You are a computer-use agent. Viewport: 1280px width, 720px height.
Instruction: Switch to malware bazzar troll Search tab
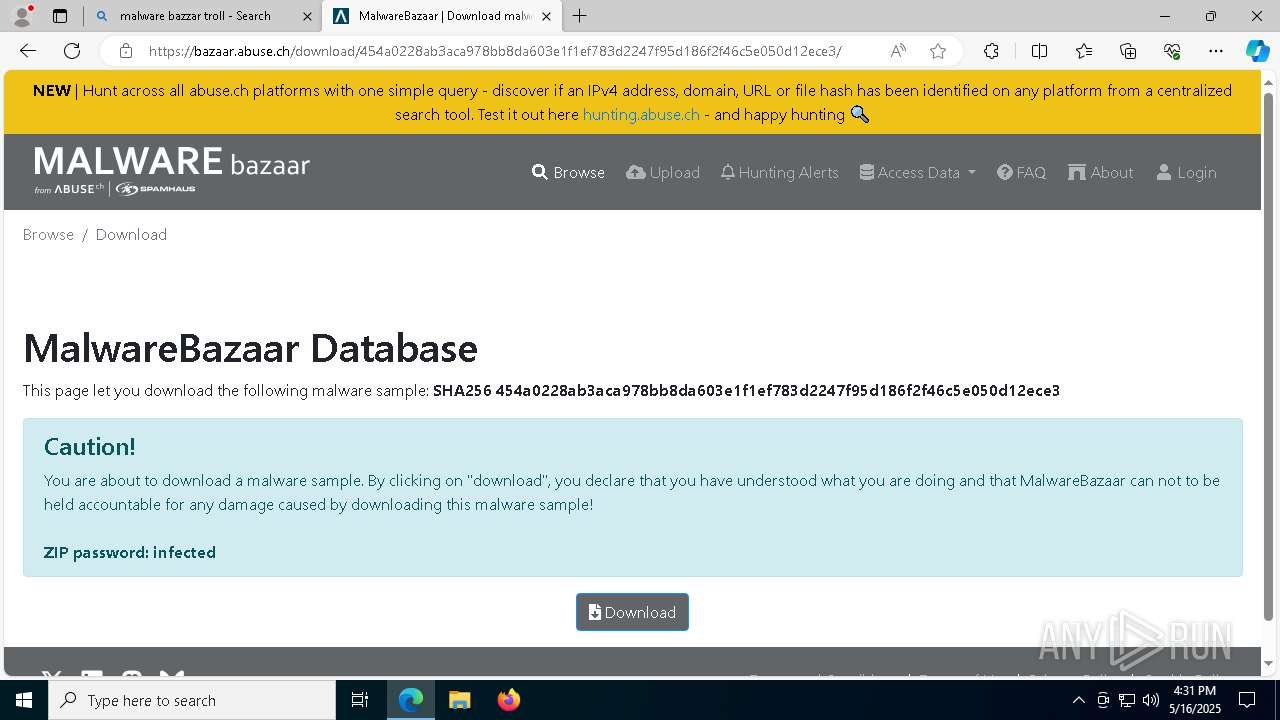point(195,16)
